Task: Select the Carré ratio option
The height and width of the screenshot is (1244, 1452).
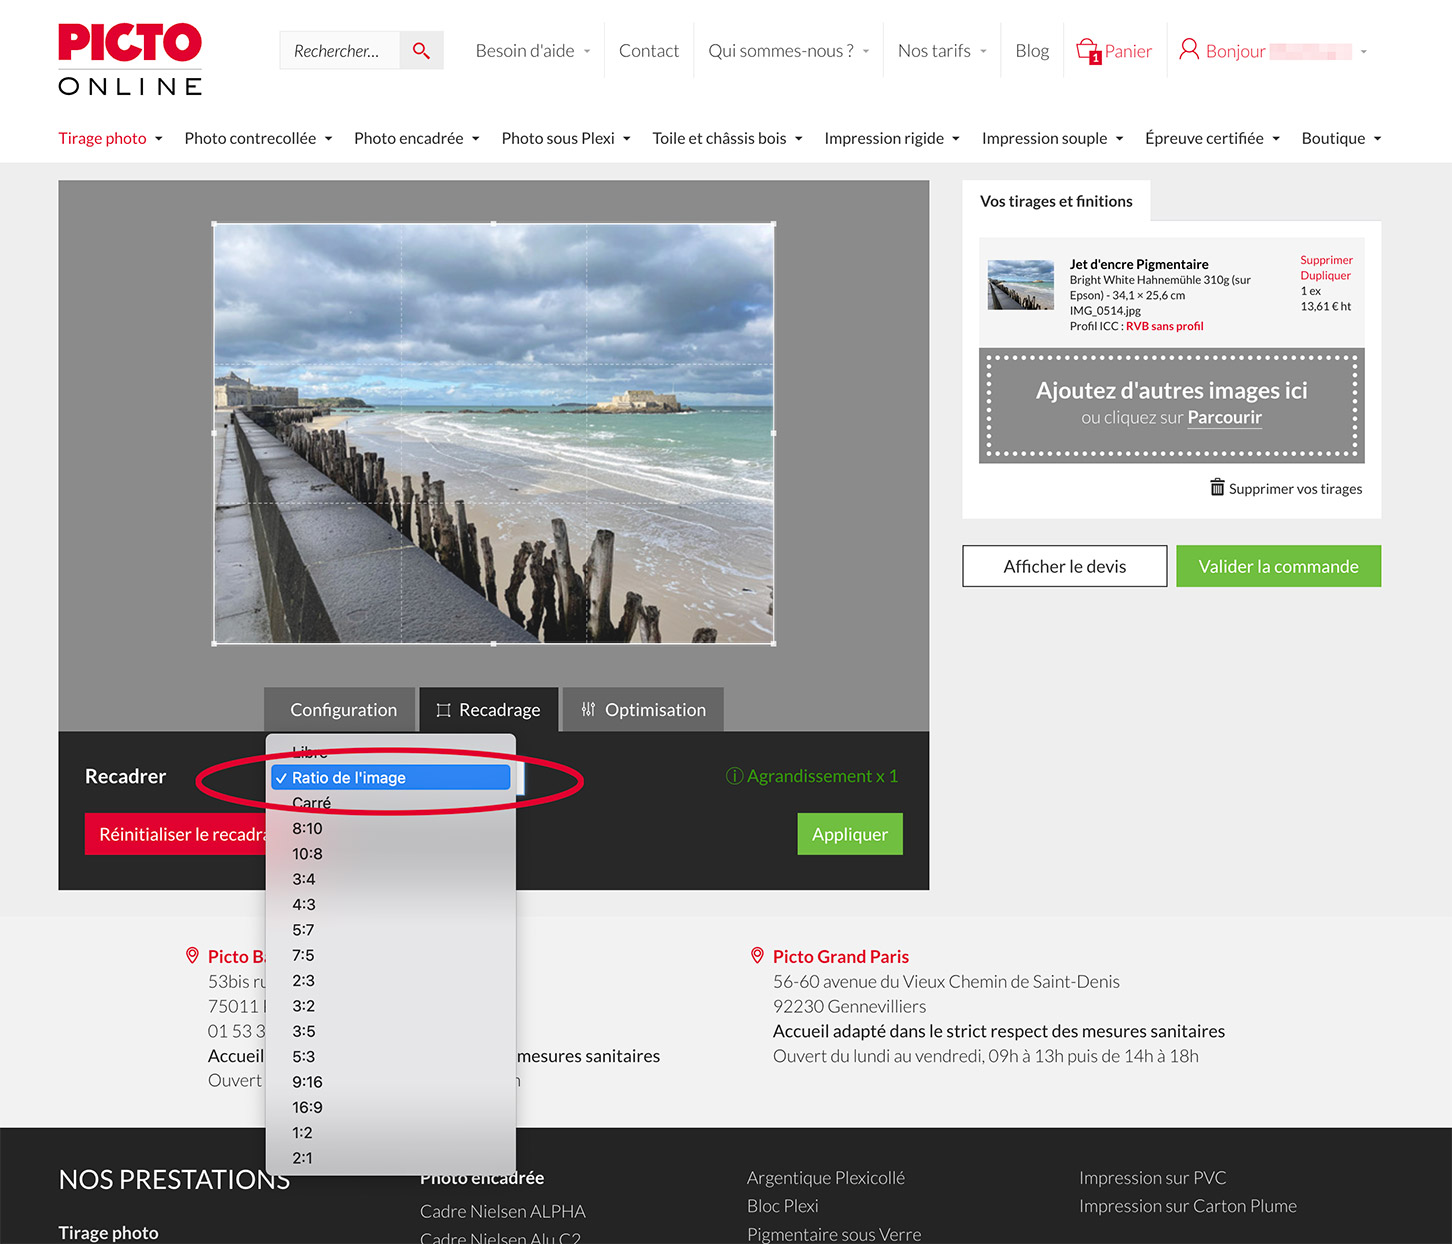Action: coord(312,803)
